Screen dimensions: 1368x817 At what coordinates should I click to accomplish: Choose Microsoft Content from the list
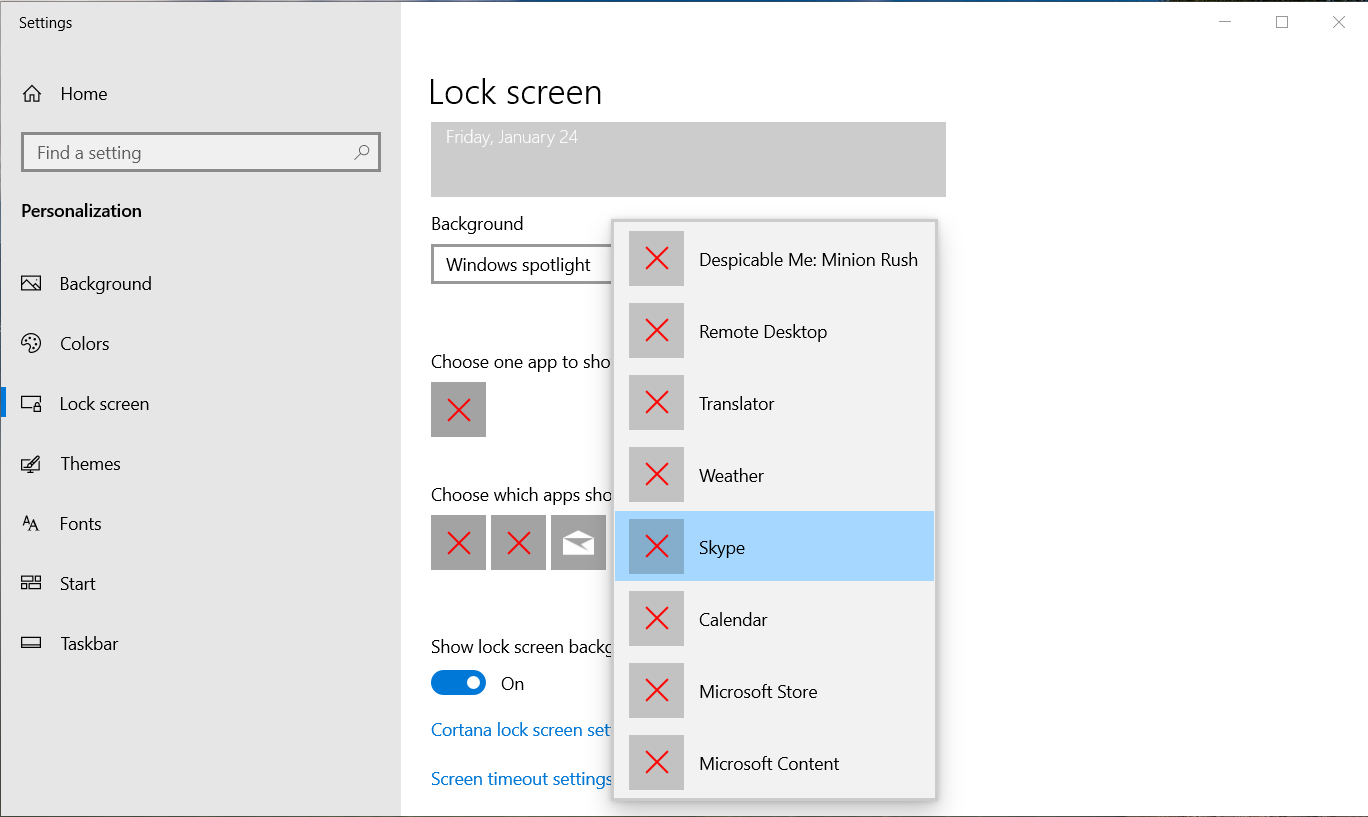click(x=774, y=763)
